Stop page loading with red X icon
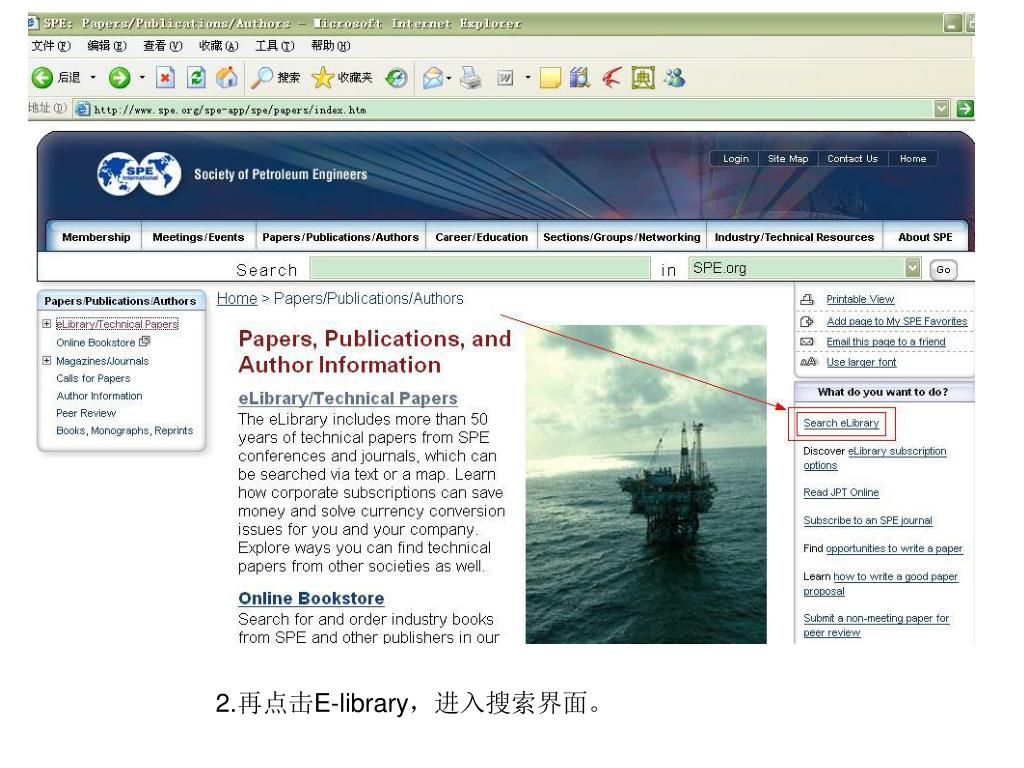The height and width of the screenshot is (768, 1024). point(165,78)
